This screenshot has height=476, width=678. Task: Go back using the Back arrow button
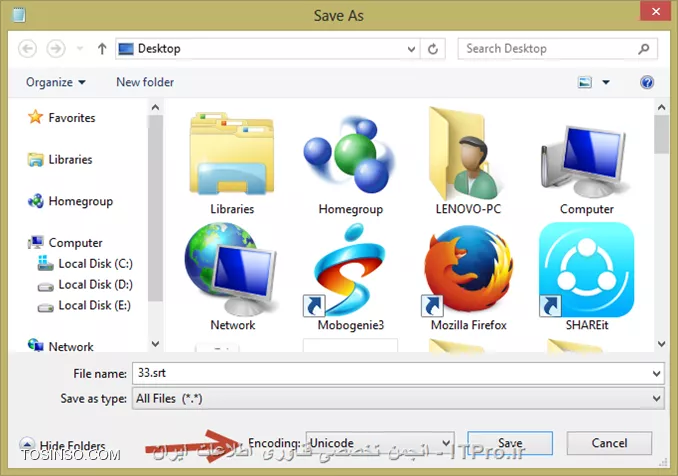click(x=27, y=49)
